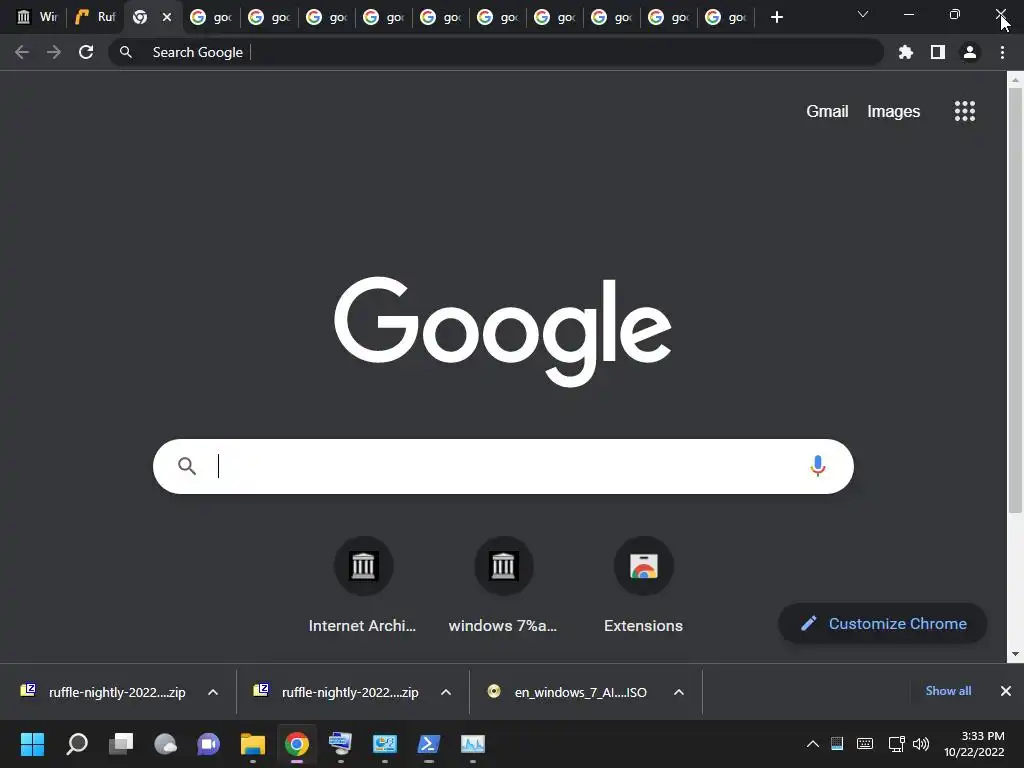Image resolution: width=1024 pixels, height=768 pixels.
Task: Open volume control in system tray
Action: (x=921, y=744)
